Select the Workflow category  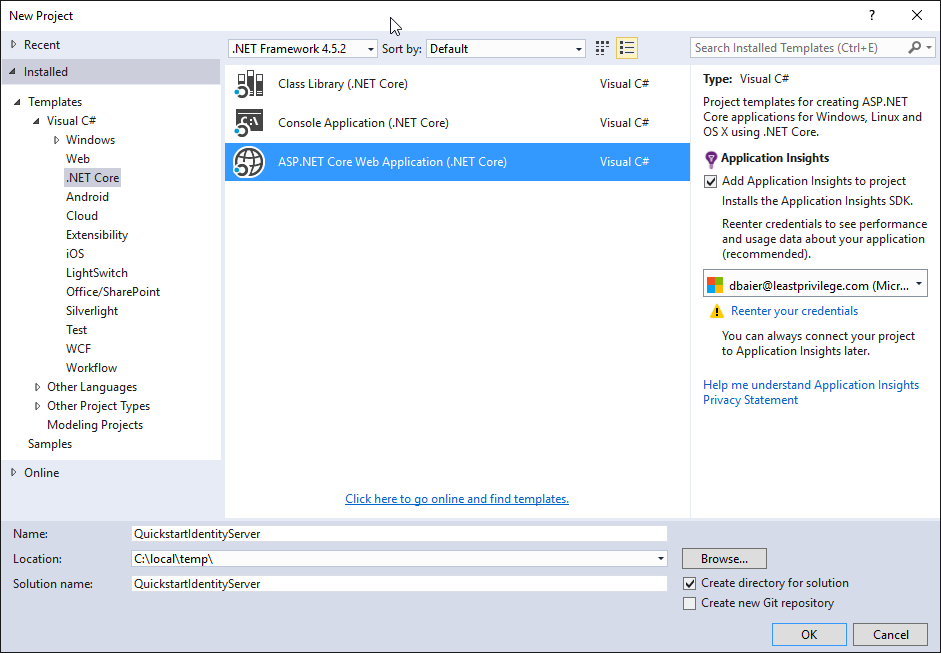point(91,368)
